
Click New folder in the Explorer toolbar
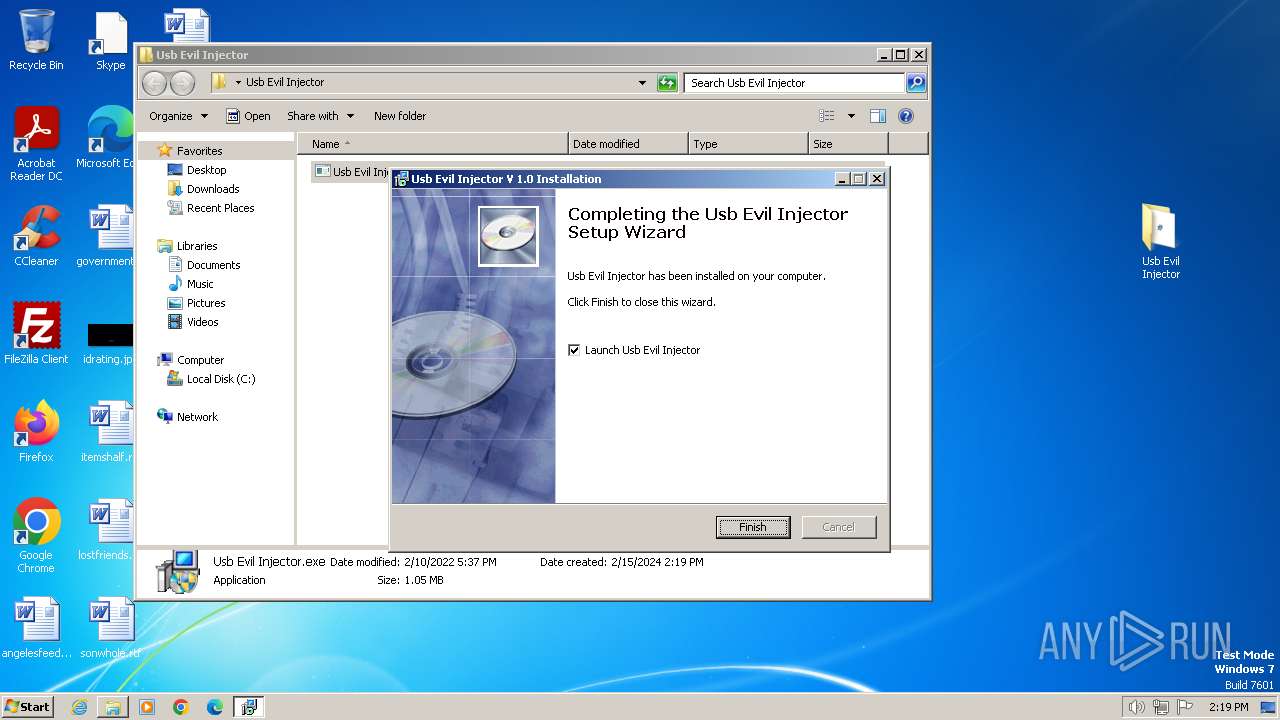point(400,116)
